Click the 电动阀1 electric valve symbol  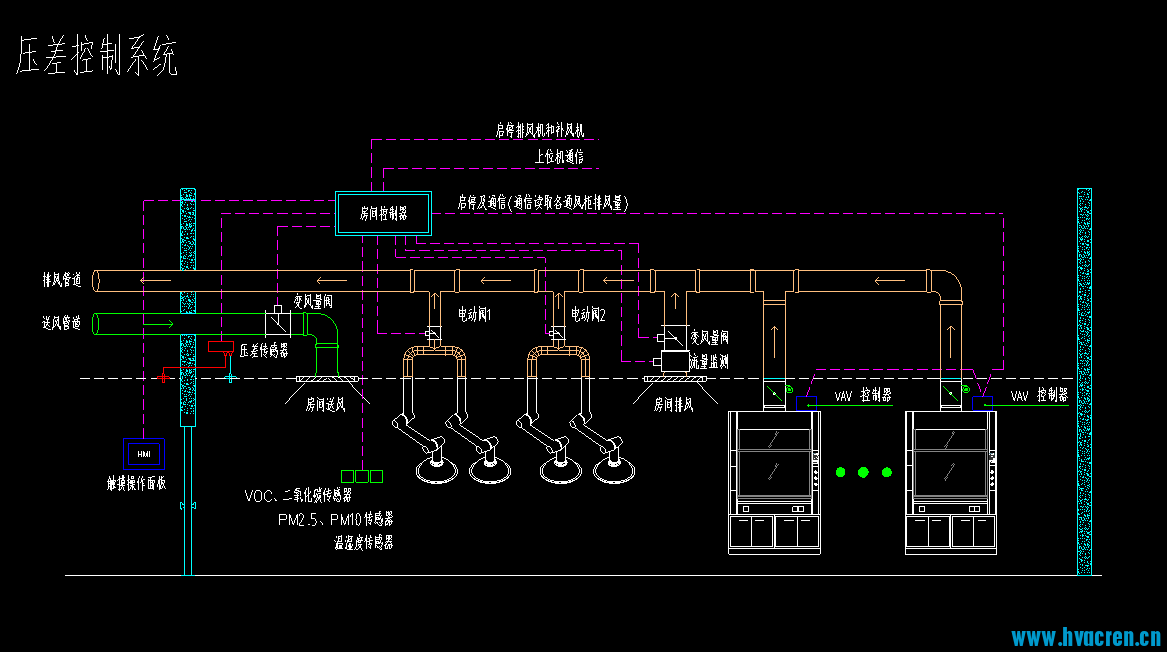coord(433,331)
